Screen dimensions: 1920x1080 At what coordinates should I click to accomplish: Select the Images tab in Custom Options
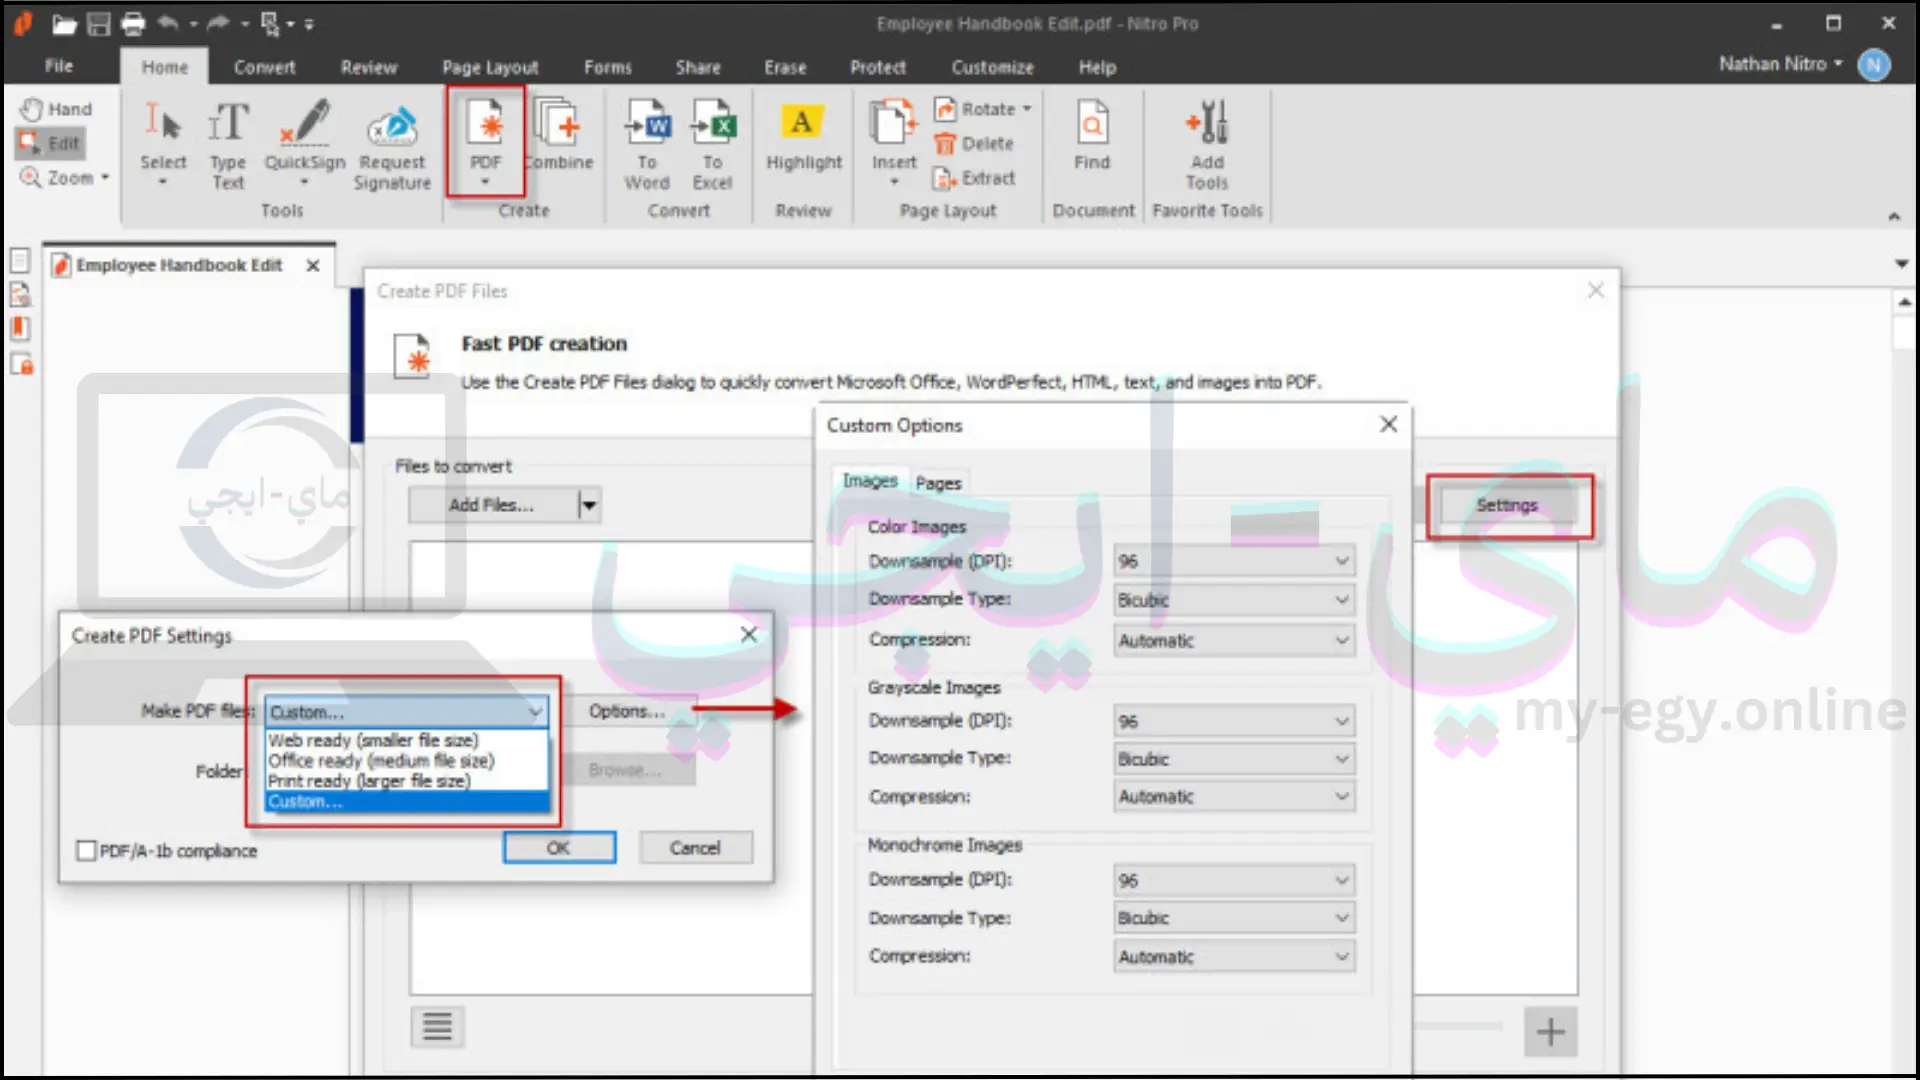coord(870,481)
